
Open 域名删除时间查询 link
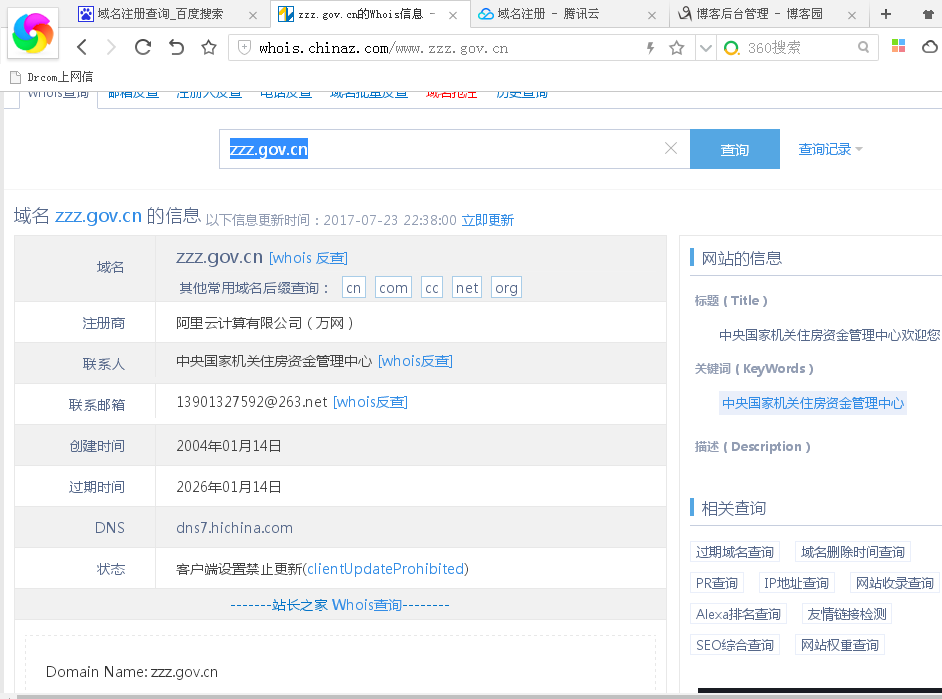click(x=853, y=552)
